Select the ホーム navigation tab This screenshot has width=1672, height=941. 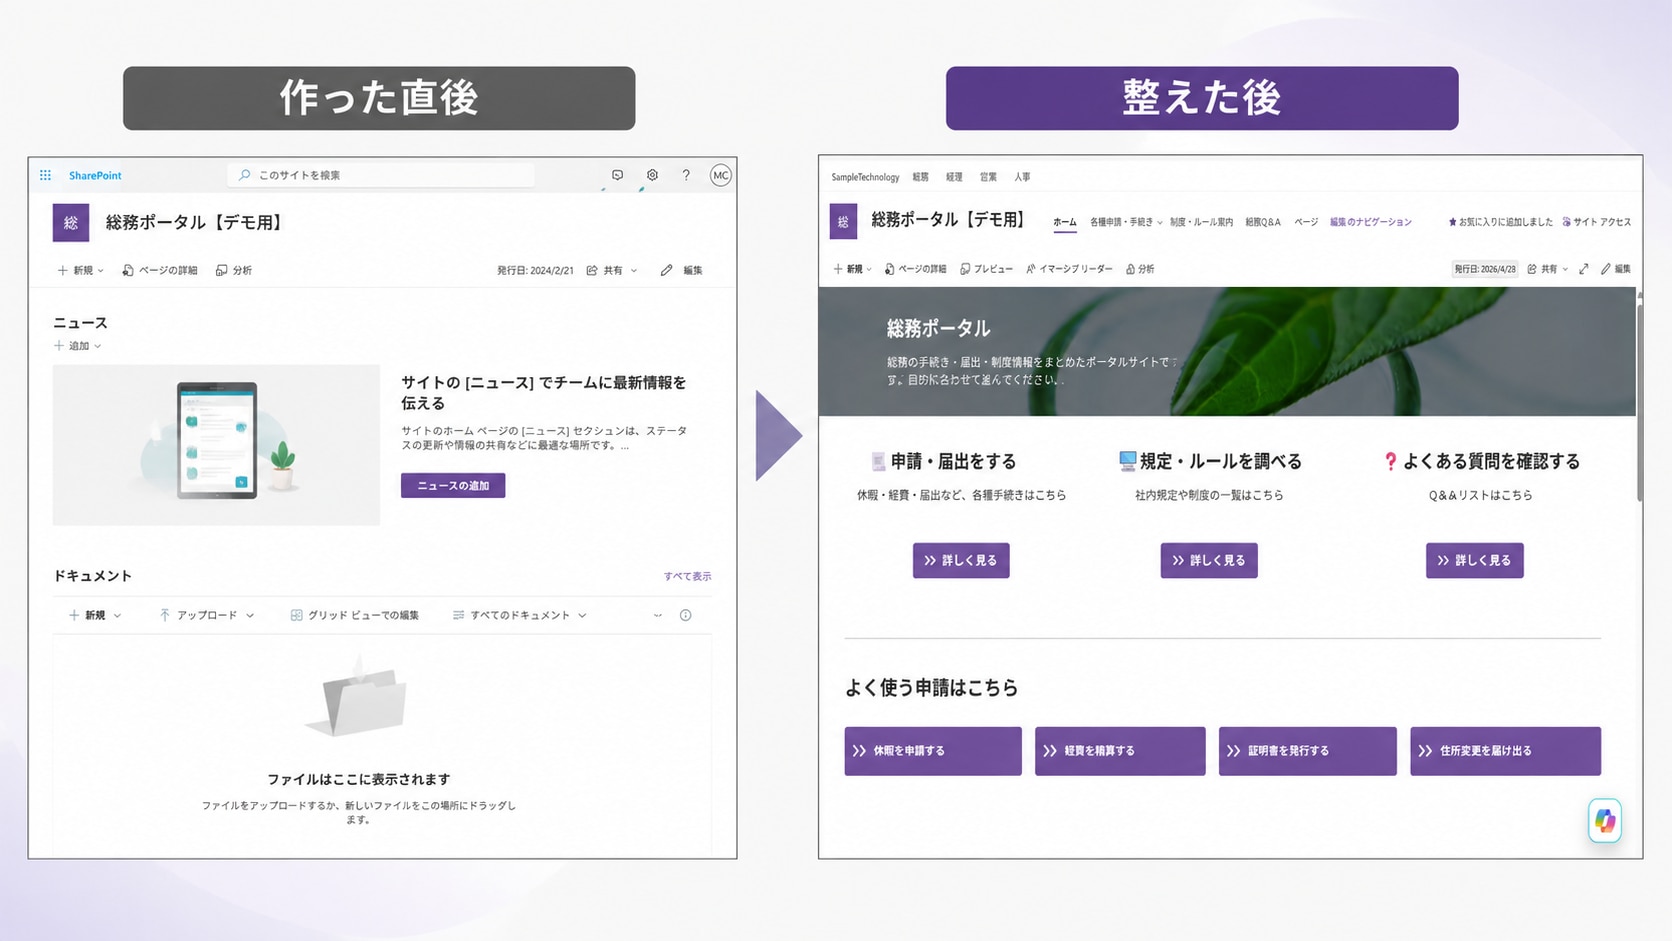tap(1065, 222)
